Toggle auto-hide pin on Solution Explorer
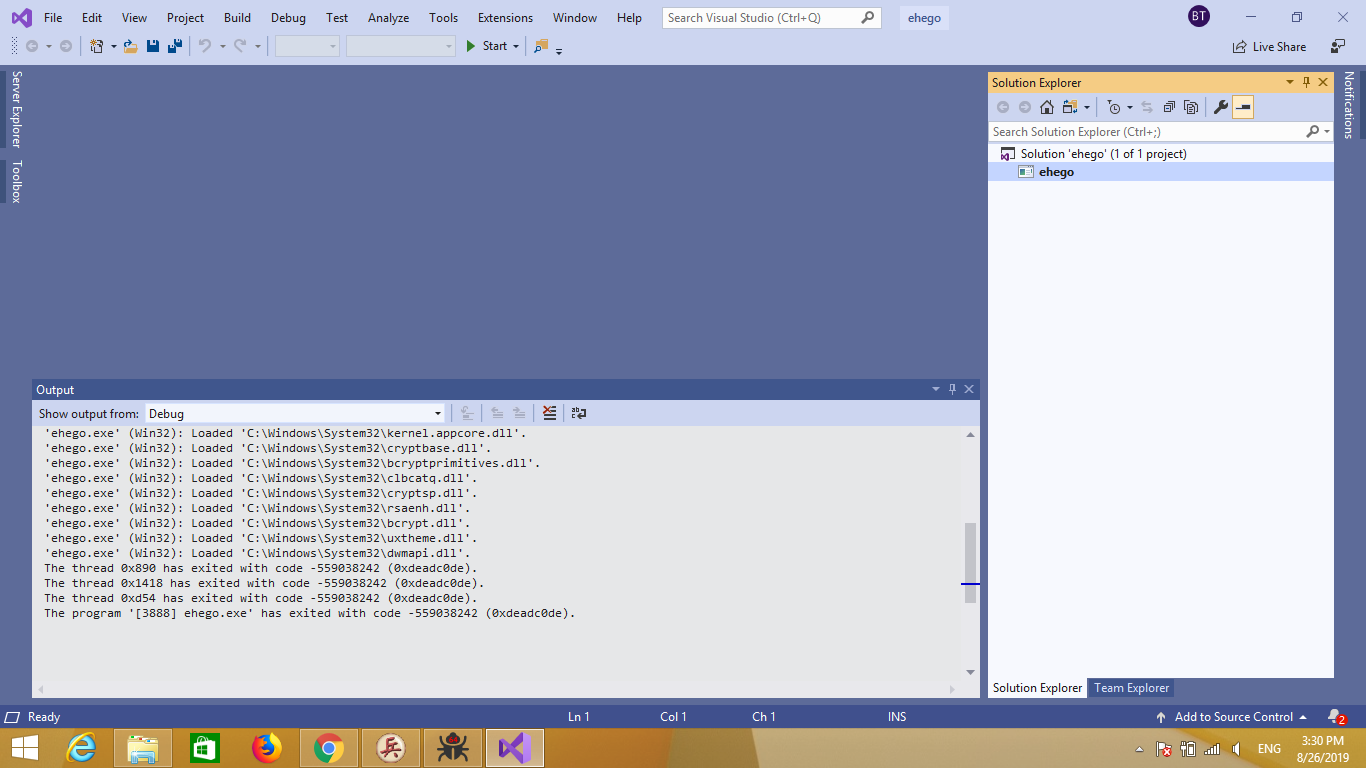This screenshot has width=1366, height=768. (1306, 83)
